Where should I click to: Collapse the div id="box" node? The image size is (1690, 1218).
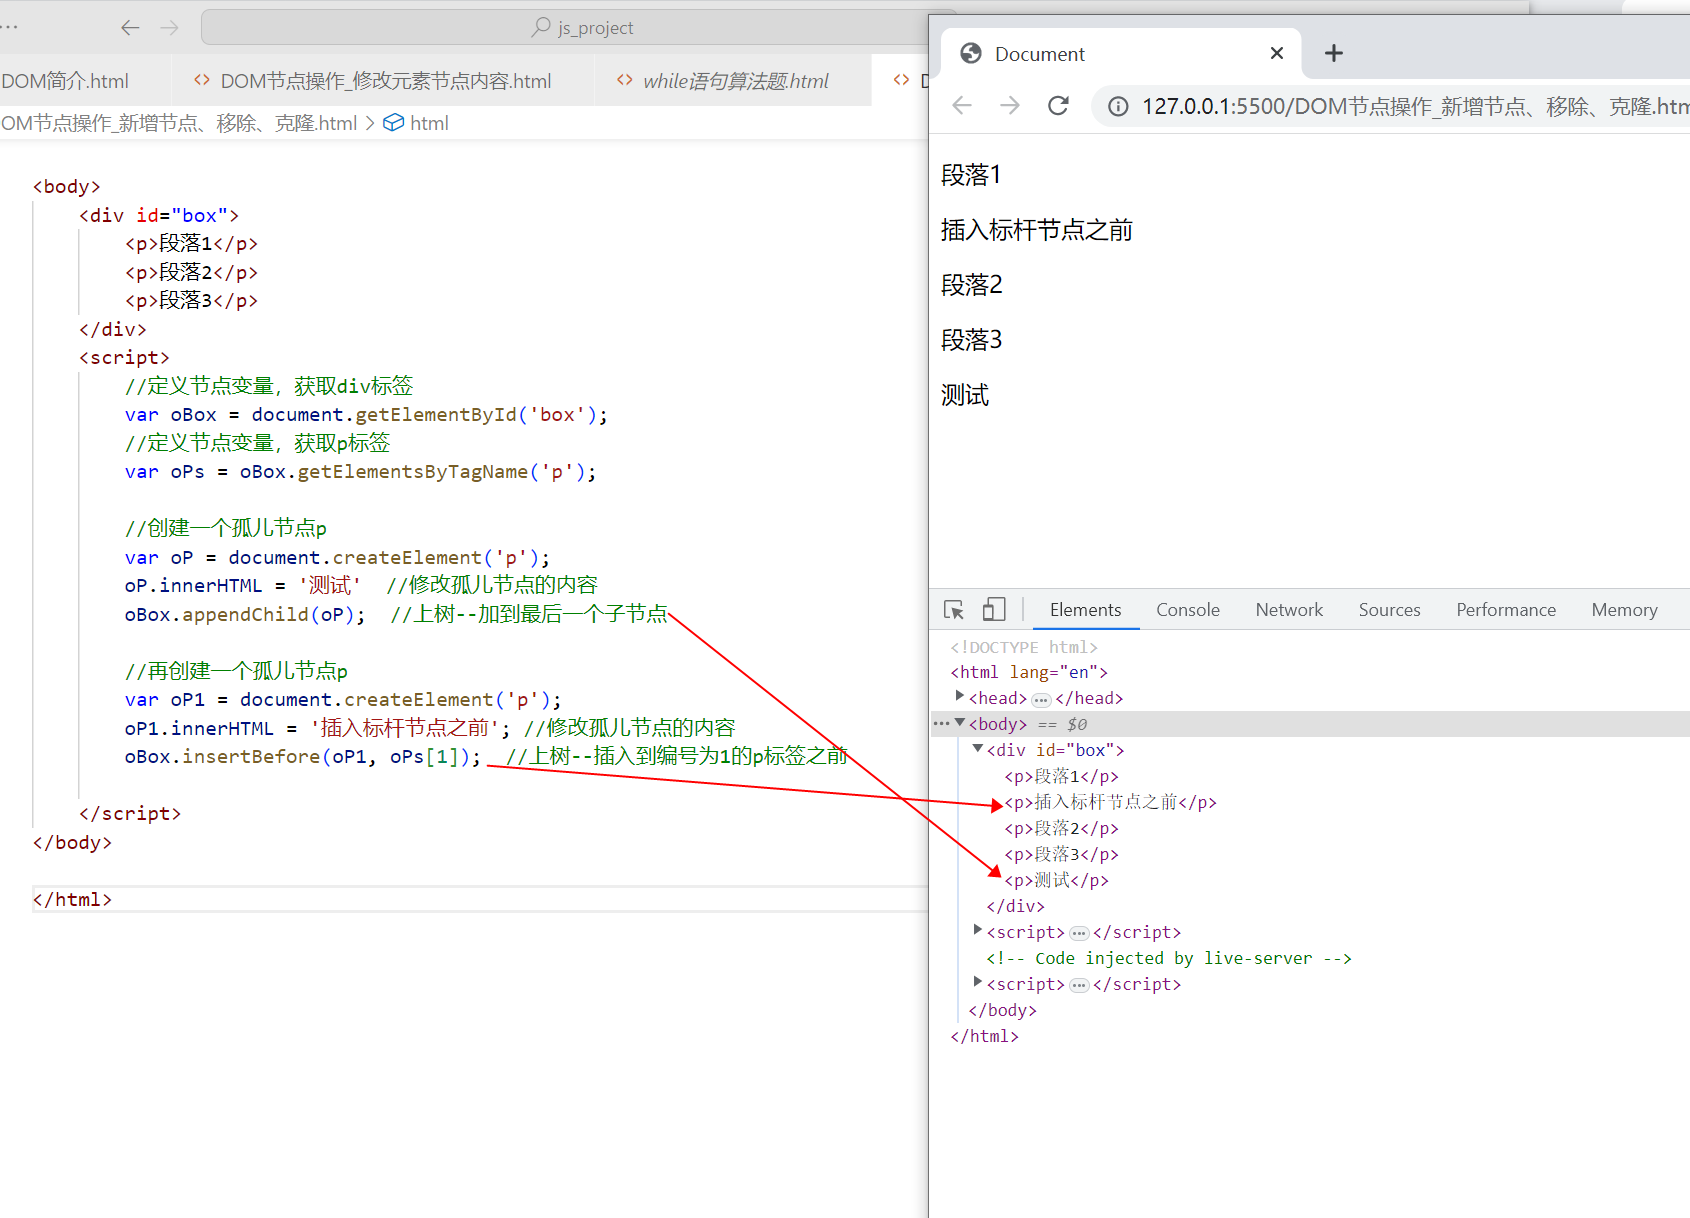pos(978,749)
